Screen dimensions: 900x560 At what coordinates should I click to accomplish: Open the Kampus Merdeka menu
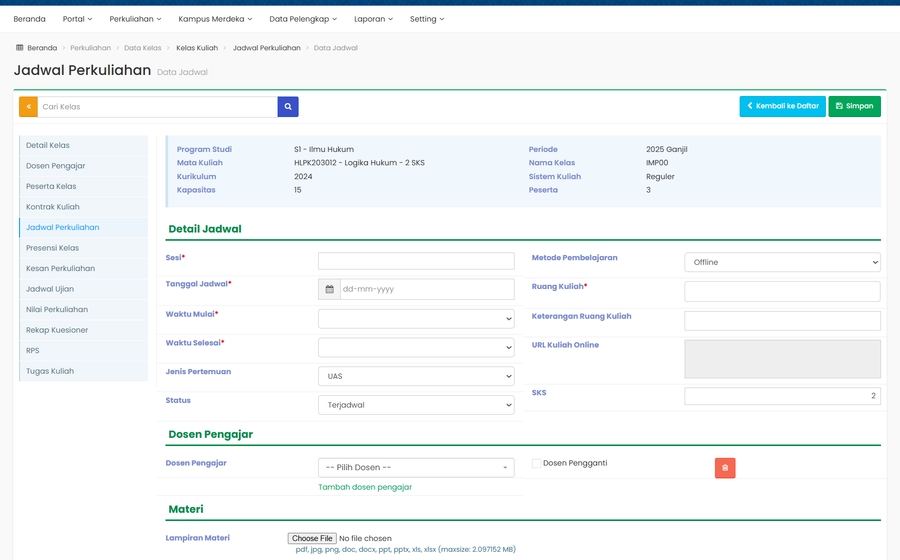[x=215, y=19]
